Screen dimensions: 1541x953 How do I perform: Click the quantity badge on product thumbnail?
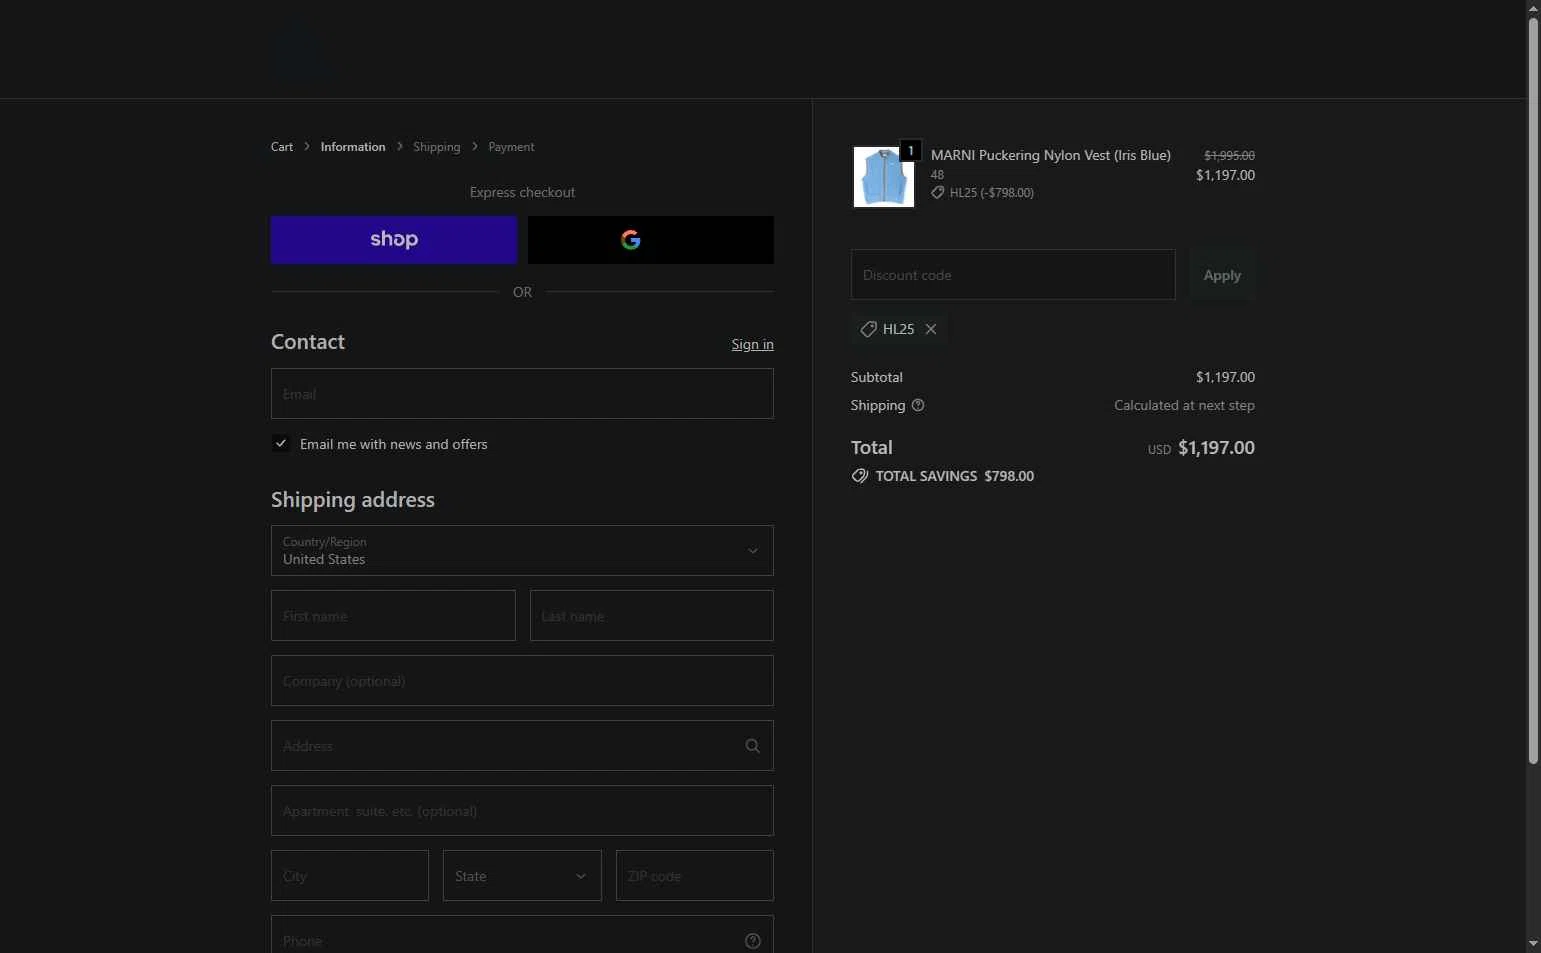[x=910, y=151]
